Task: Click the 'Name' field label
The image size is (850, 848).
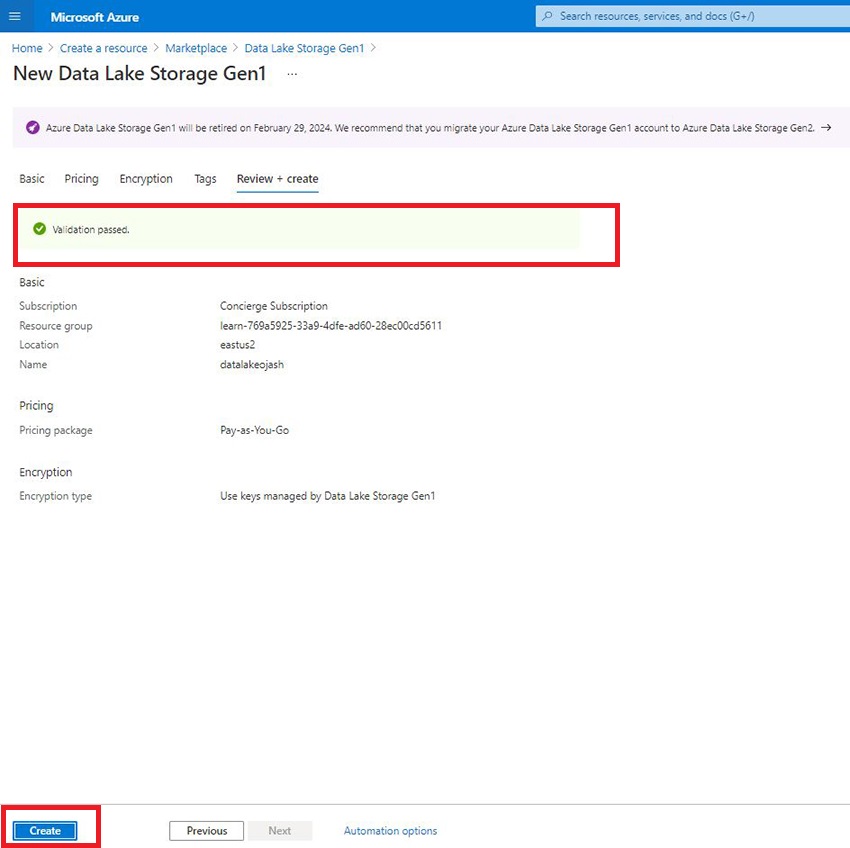Action: coord(33,365)
